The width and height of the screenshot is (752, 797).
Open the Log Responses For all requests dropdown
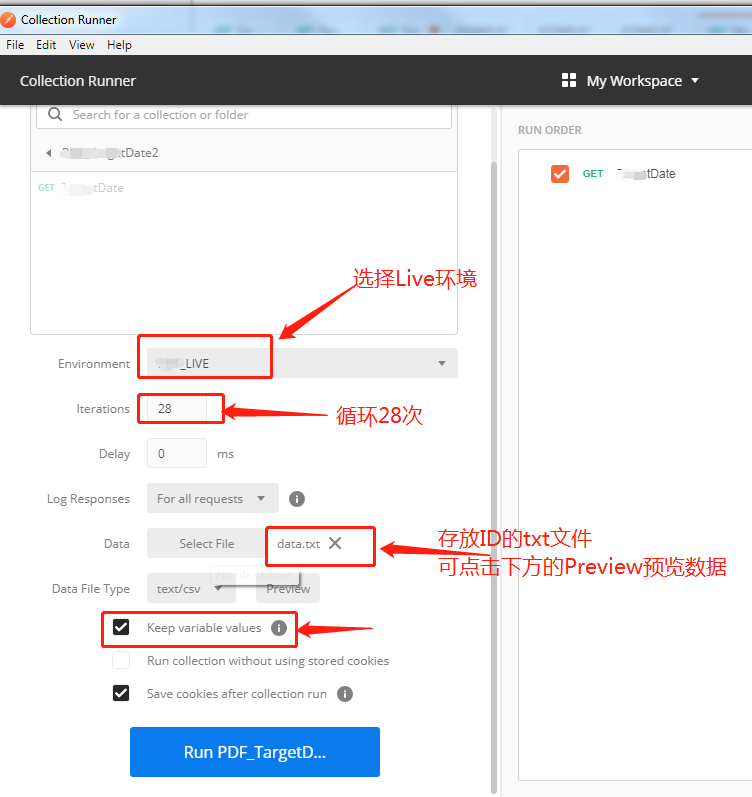pos(213,499)
